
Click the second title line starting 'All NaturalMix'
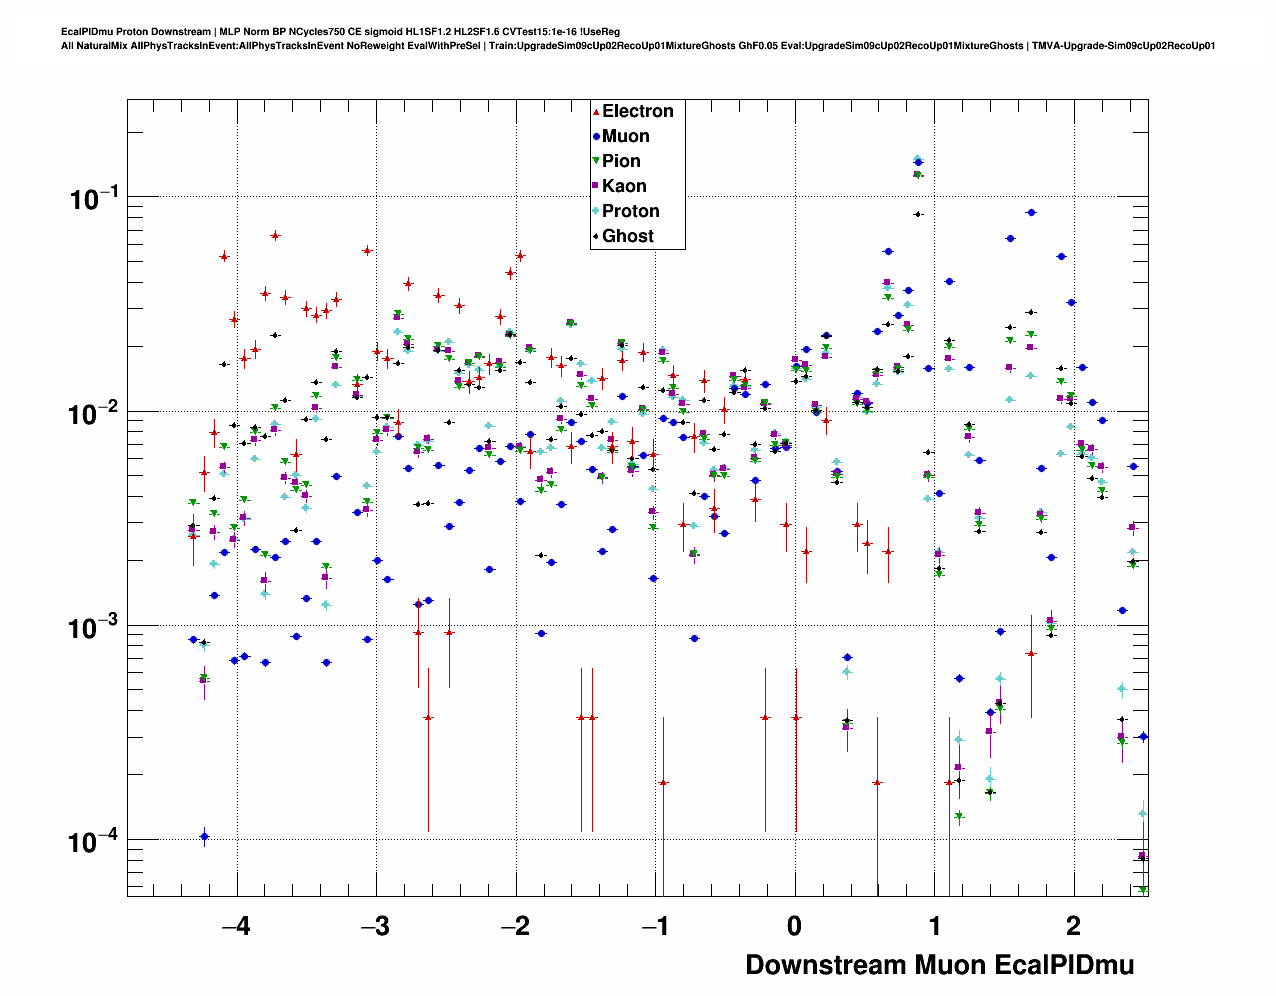[637, 46]
